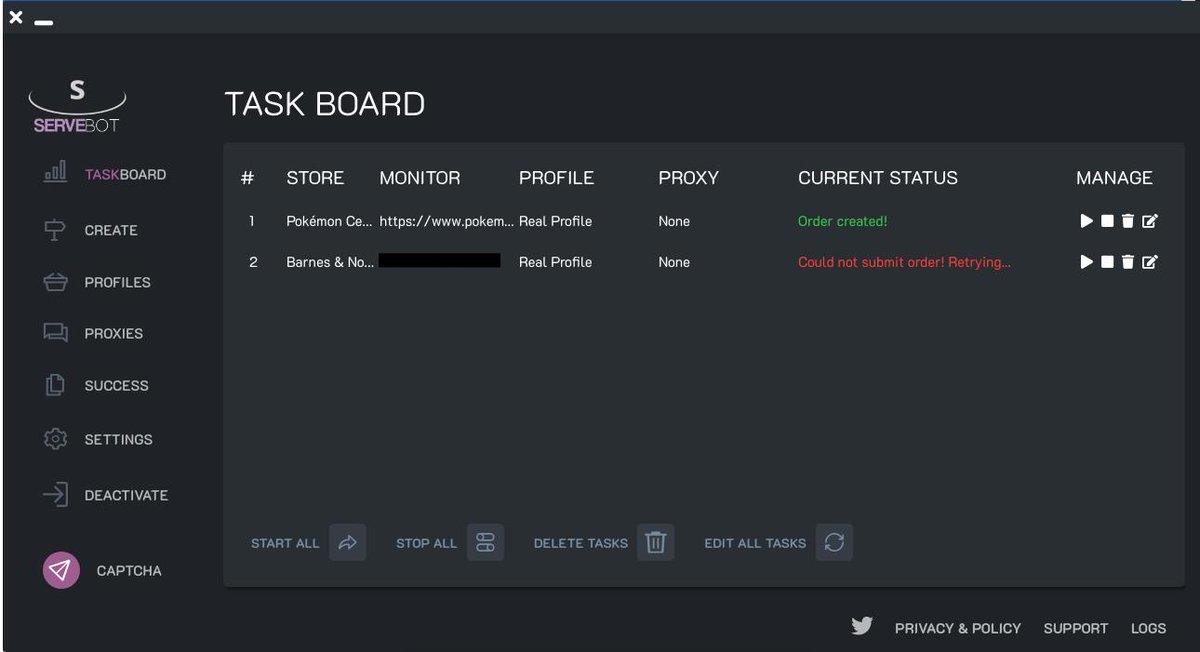Open the PROFILES section
Image resolution: width=1200 pixels, height=652 pixels.
point(117,282)
